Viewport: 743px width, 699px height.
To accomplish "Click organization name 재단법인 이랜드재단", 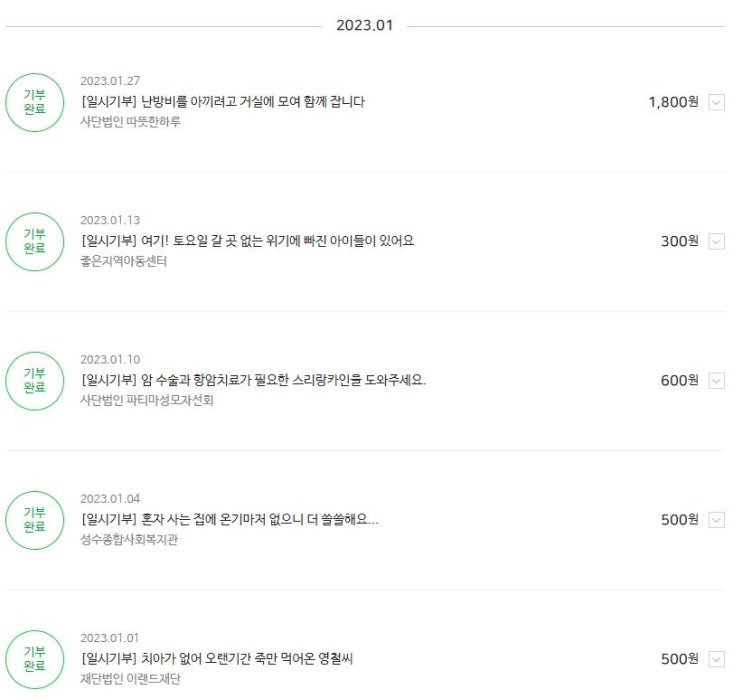I will [x=130, y=680].
